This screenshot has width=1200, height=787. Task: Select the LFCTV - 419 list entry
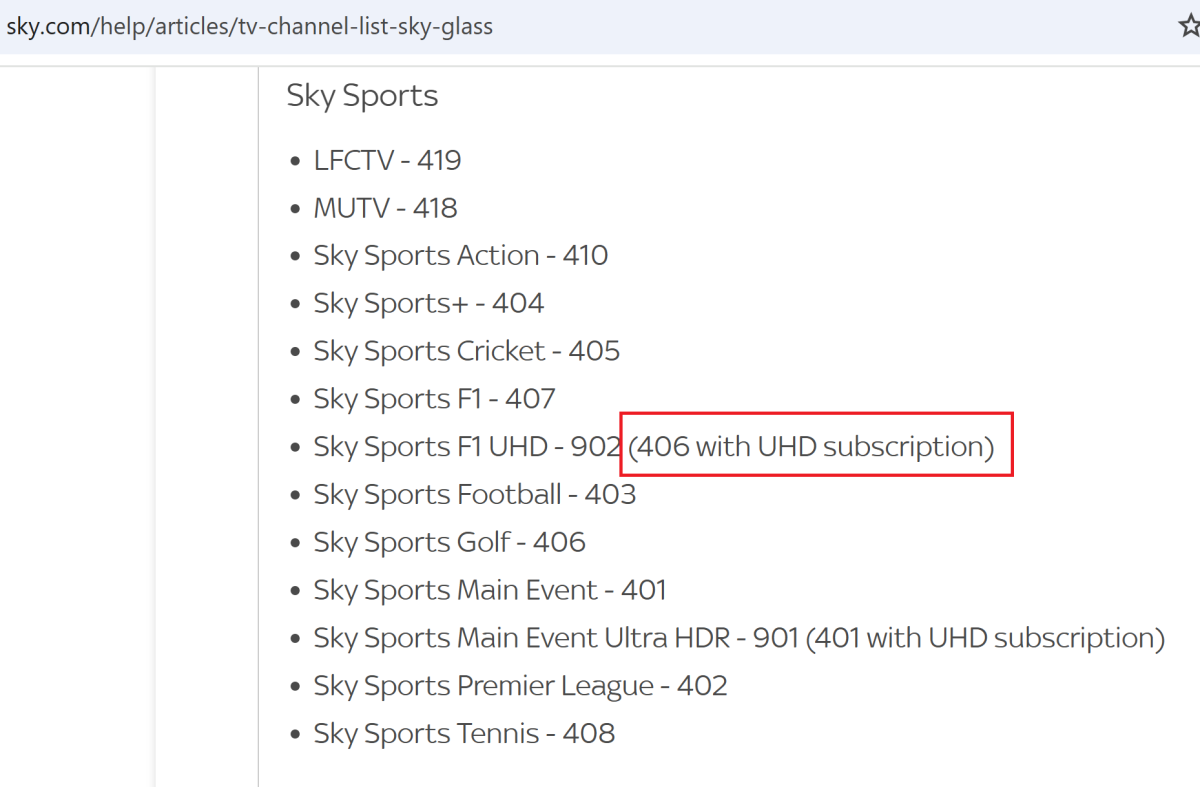pyautogui.click(x=387, y=160)
